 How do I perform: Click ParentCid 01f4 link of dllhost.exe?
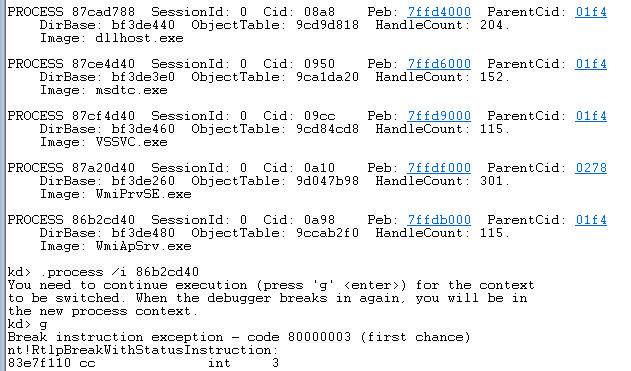(x=591, y=12)
